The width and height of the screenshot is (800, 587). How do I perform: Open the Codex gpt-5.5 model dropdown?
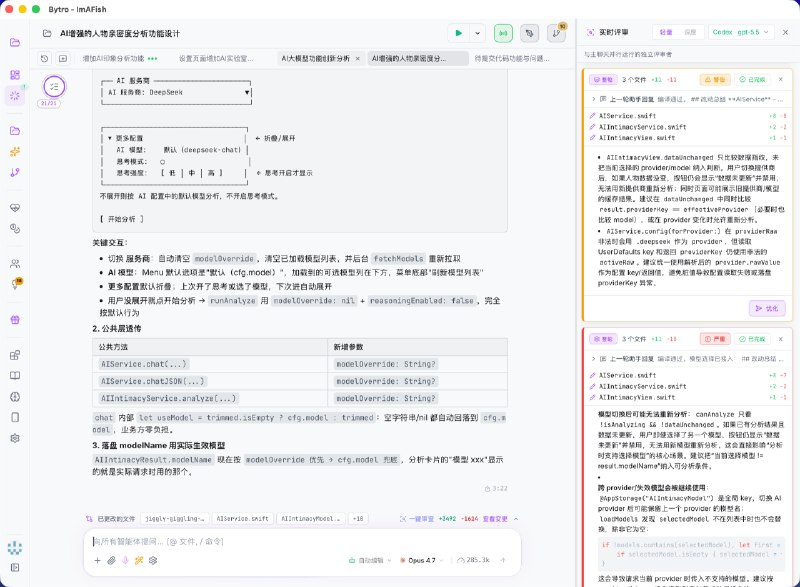[x=740, y=32]
